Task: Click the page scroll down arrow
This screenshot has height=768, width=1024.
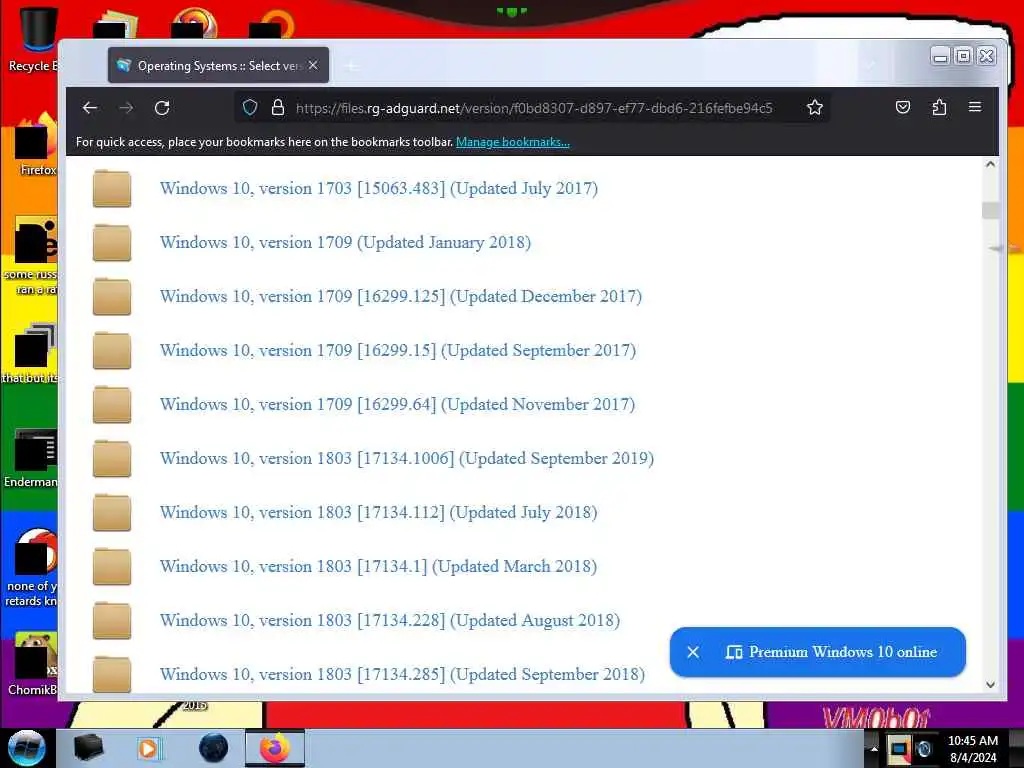Action: pyautogui.click(x=990, y=684)
